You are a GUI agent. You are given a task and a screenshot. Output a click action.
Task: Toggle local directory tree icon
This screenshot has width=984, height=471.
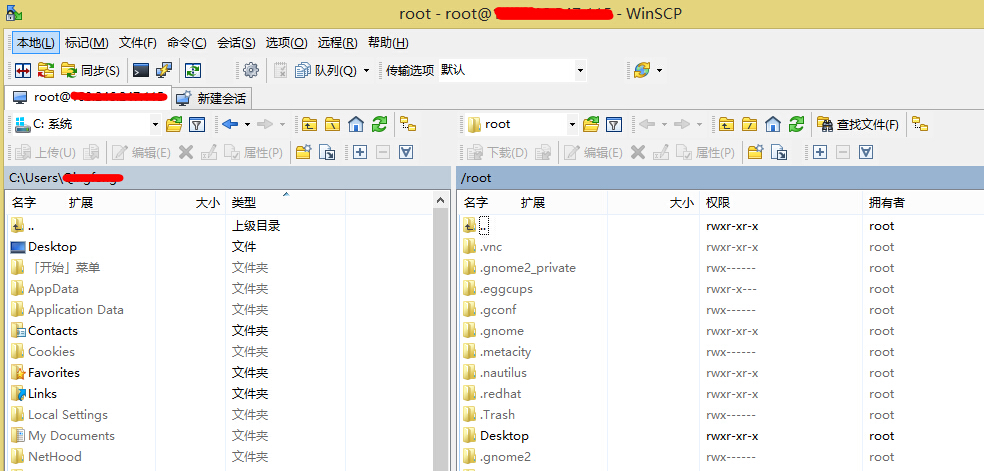[409, 124]
